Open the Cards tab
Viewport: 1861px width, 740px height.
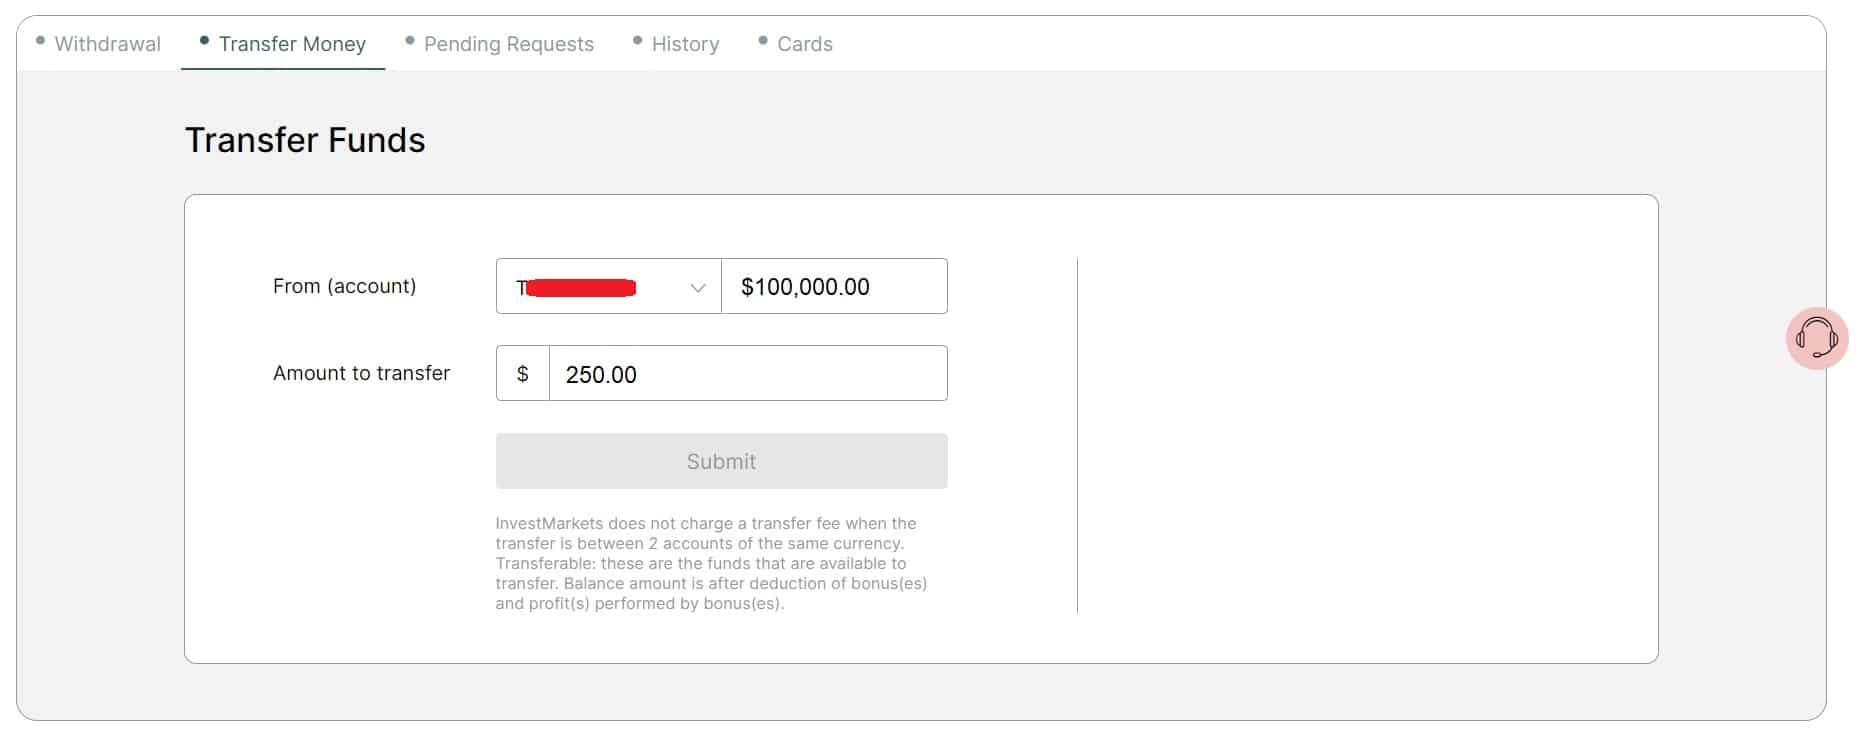(805, 43)
